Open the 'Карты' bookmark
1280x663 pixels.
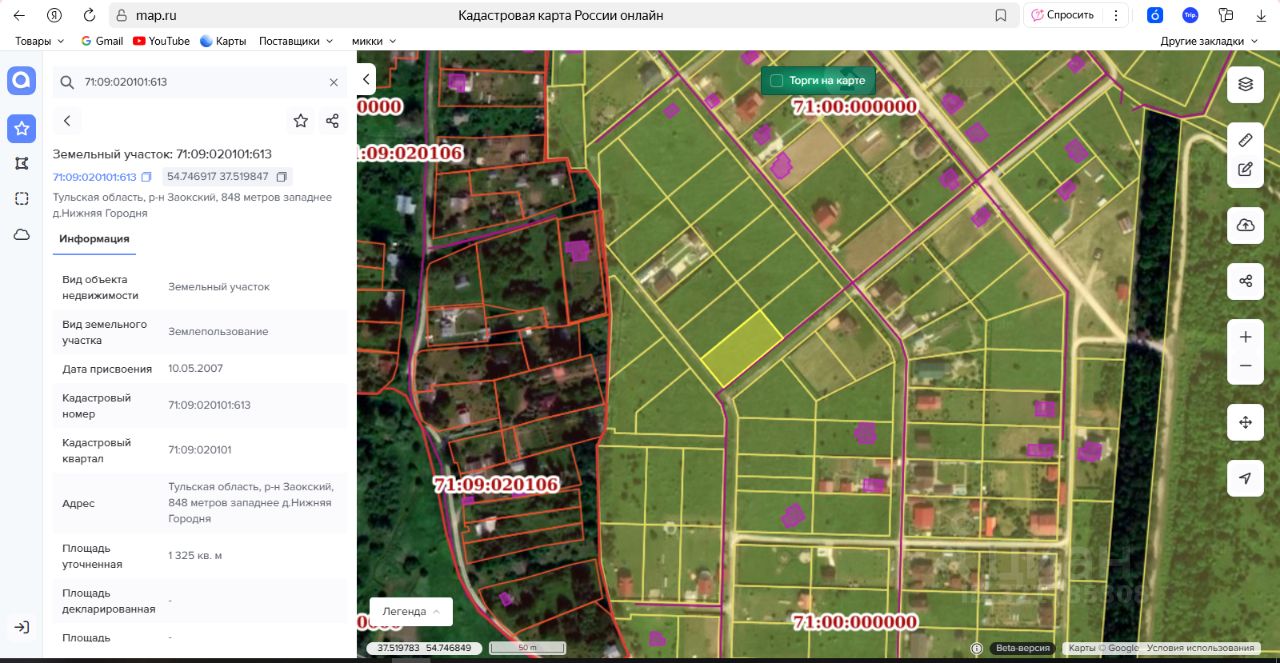point(223,41)
